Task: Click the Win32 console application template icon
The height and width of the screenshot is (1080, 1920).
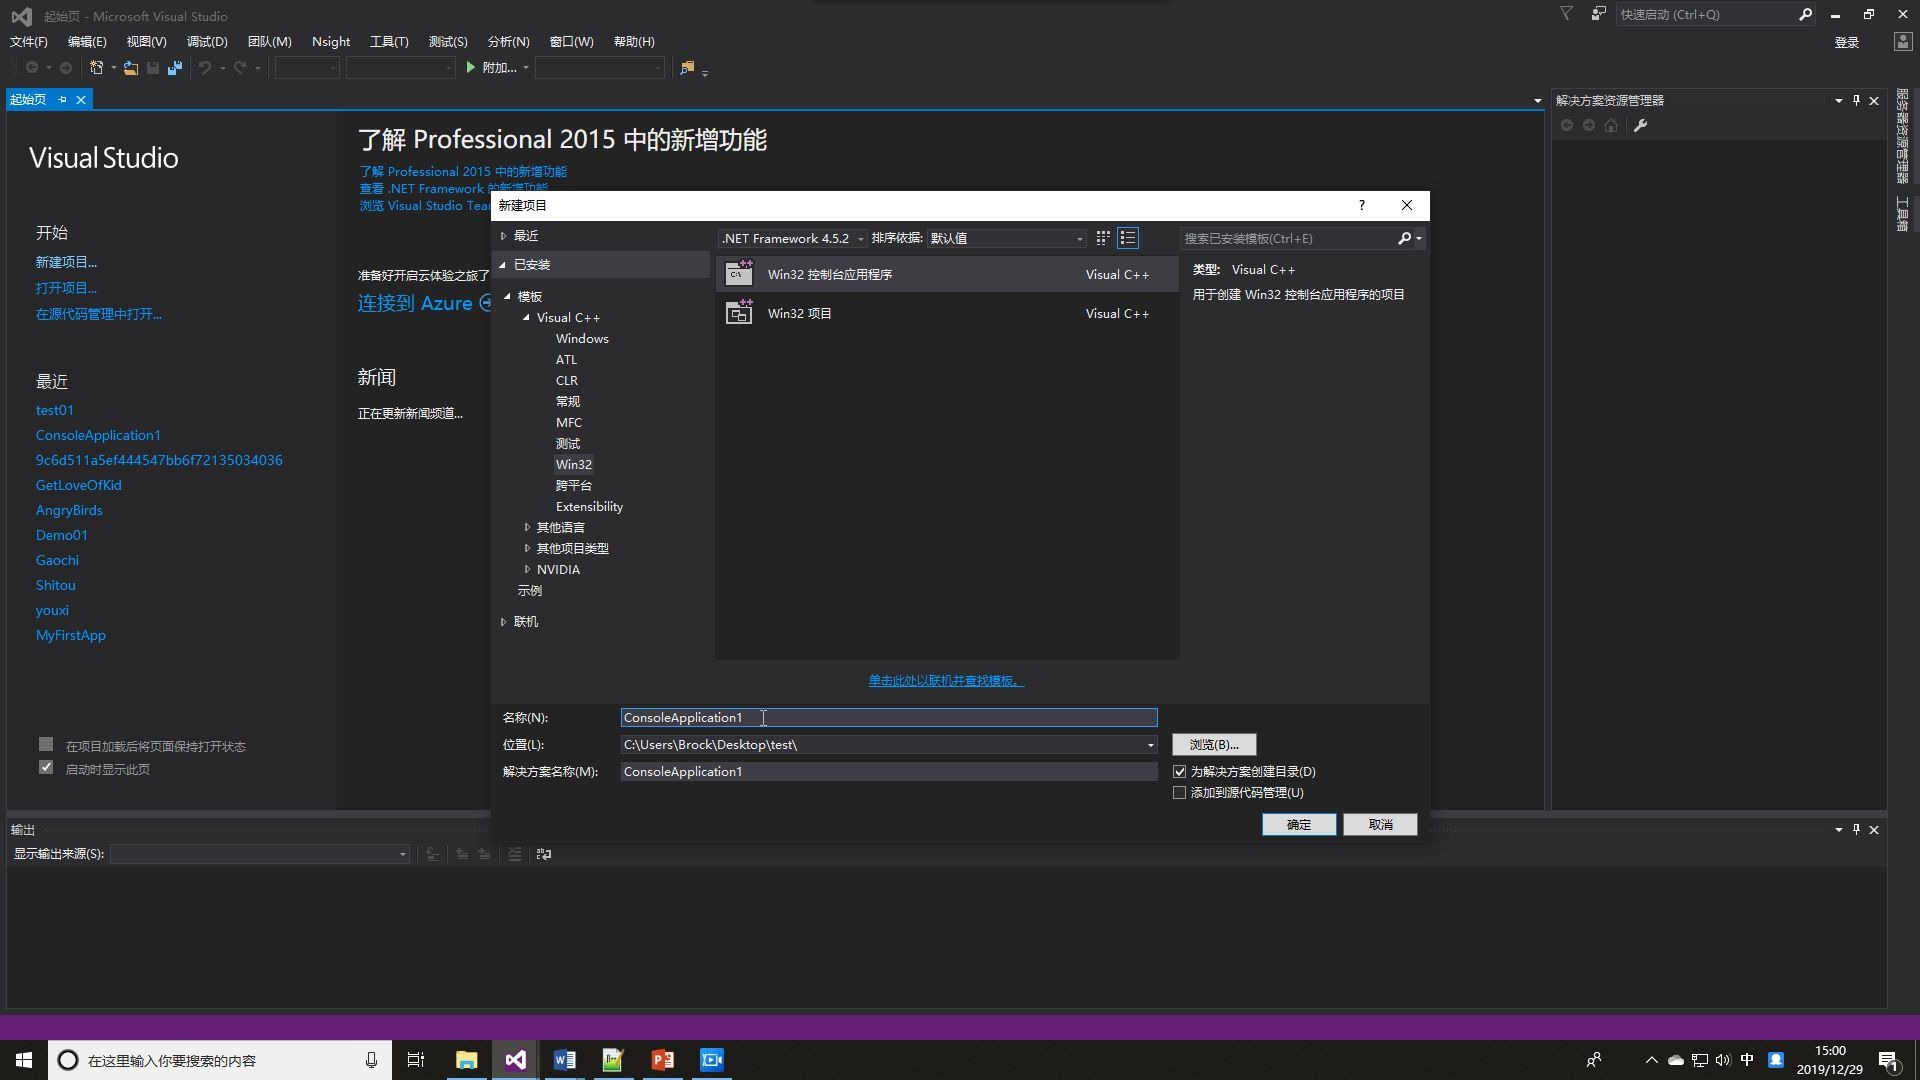Action: pos(739,274)
